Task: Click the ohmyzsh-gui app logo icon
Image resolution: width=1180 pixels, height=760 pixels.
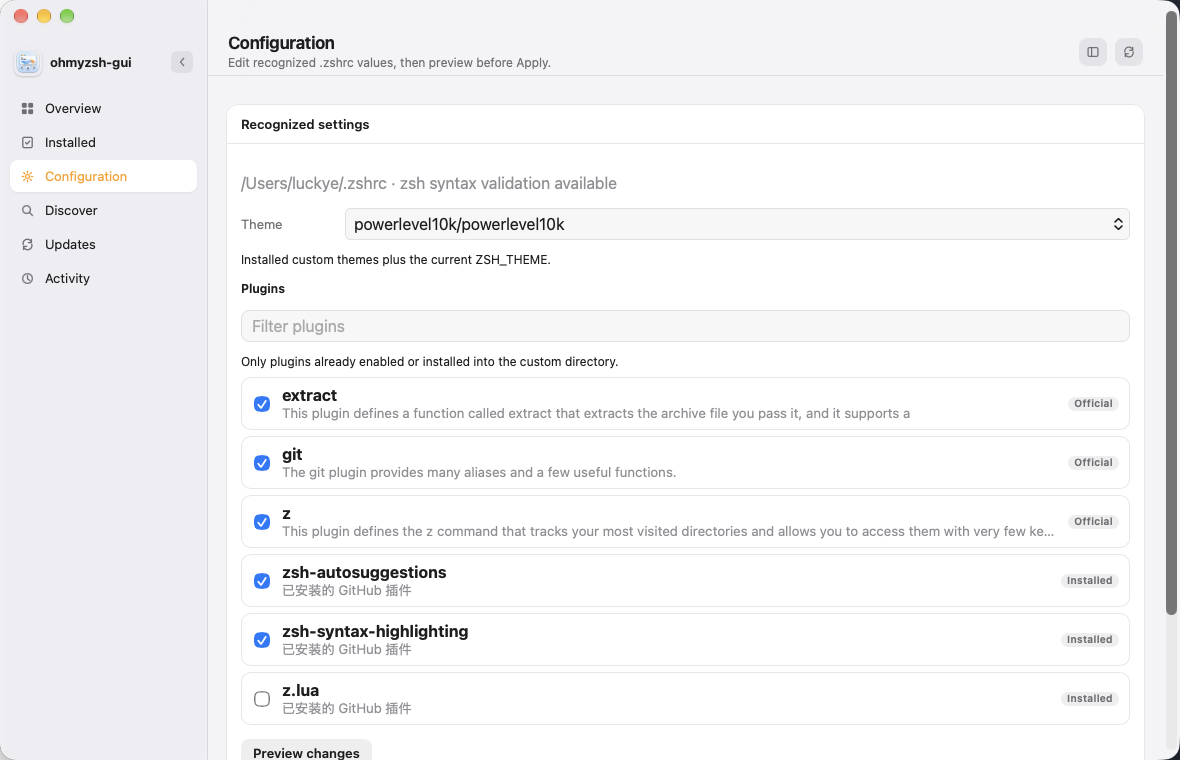Action: point(28,63)
